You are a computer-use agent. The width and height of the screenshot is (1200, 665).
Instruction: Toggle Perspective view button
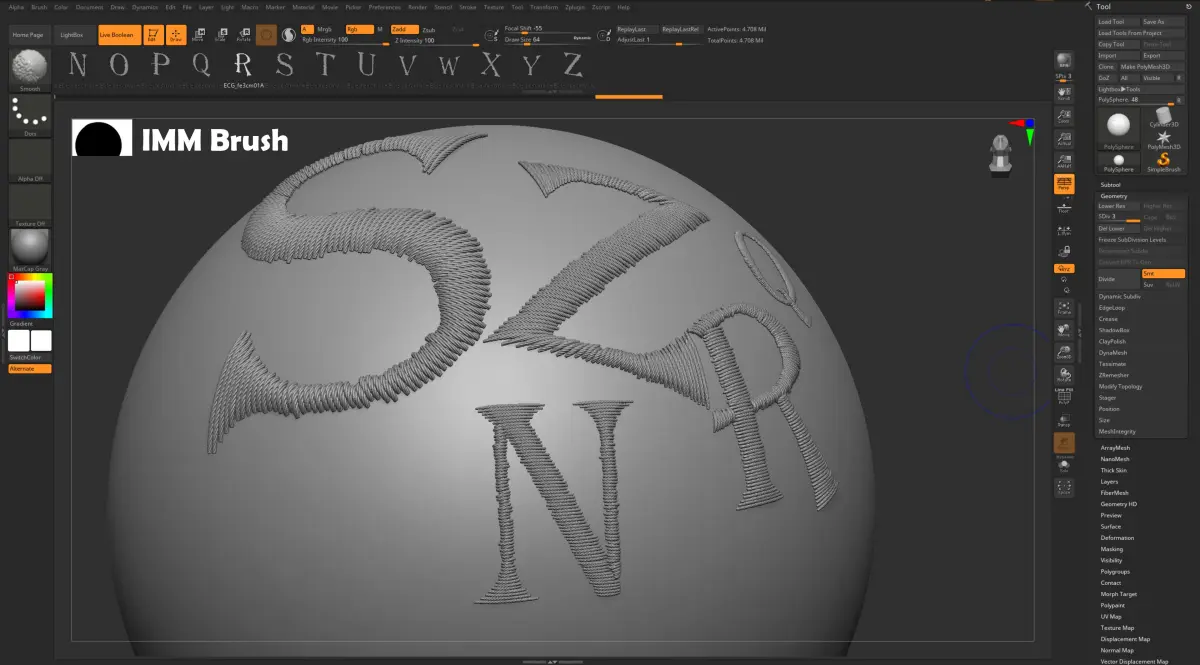click(1064, 184)
